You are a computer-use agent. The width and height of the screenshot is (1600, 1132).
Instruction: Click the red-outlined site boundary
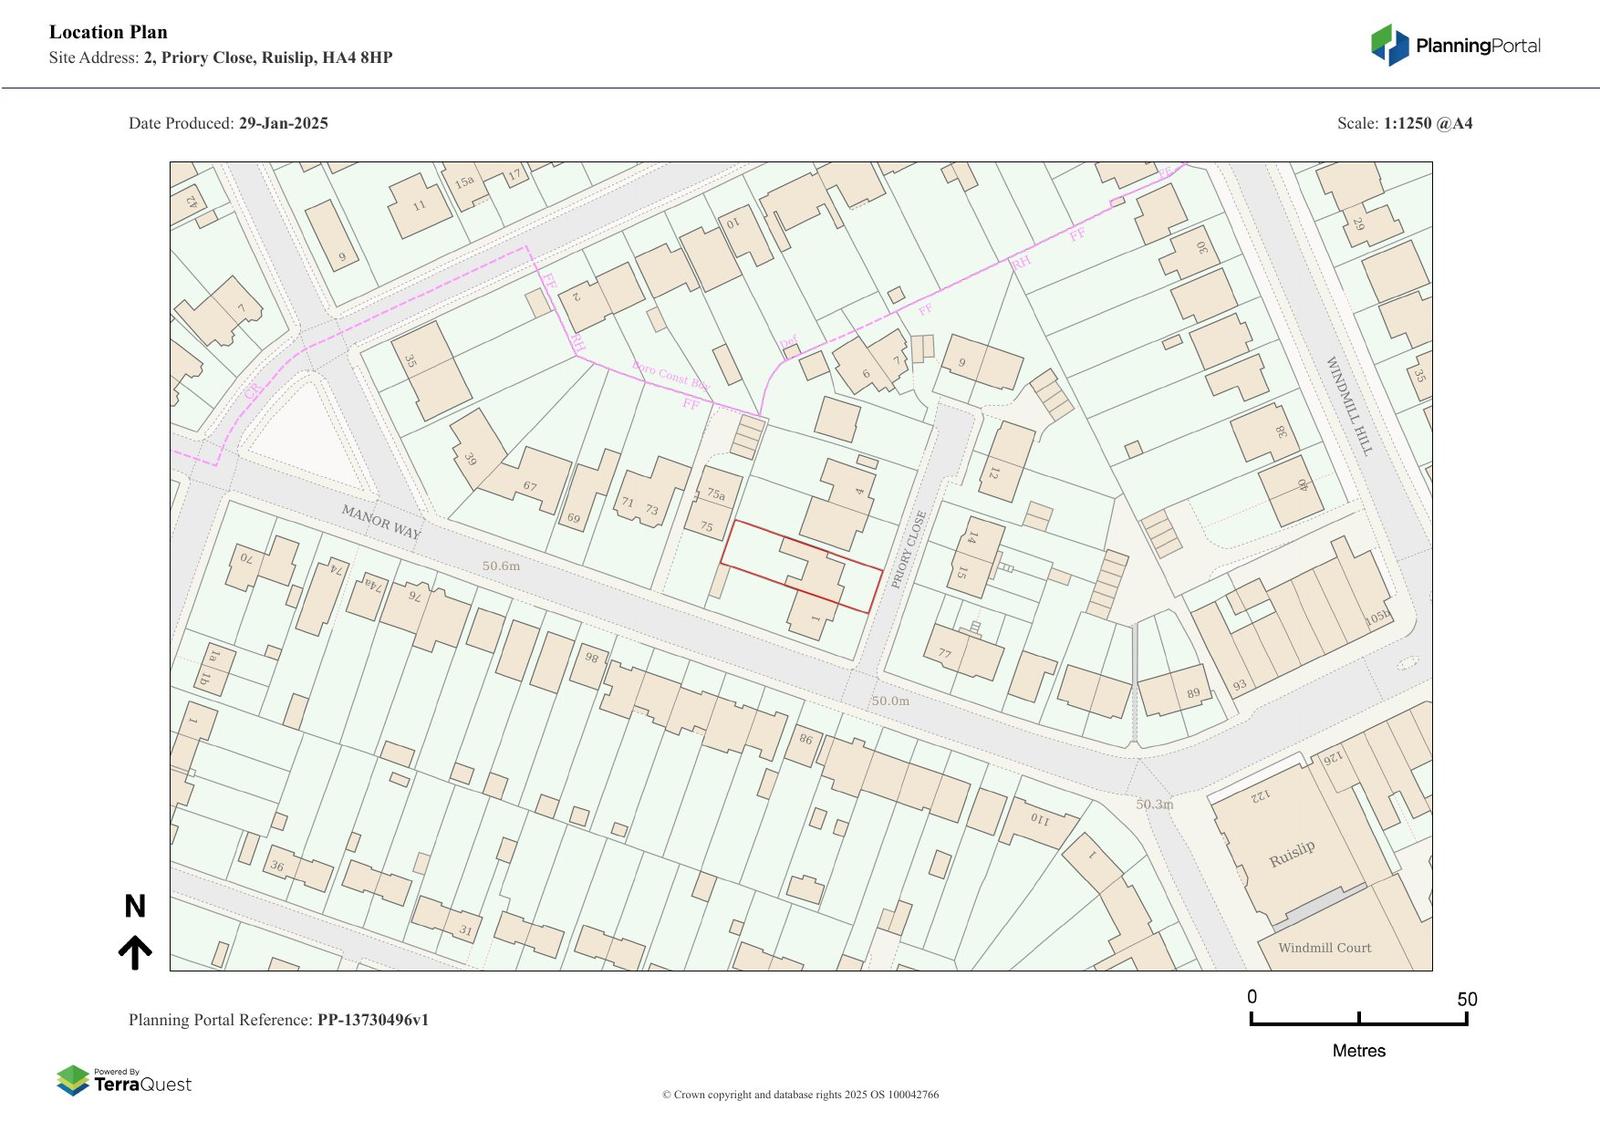tap(801, 566)
